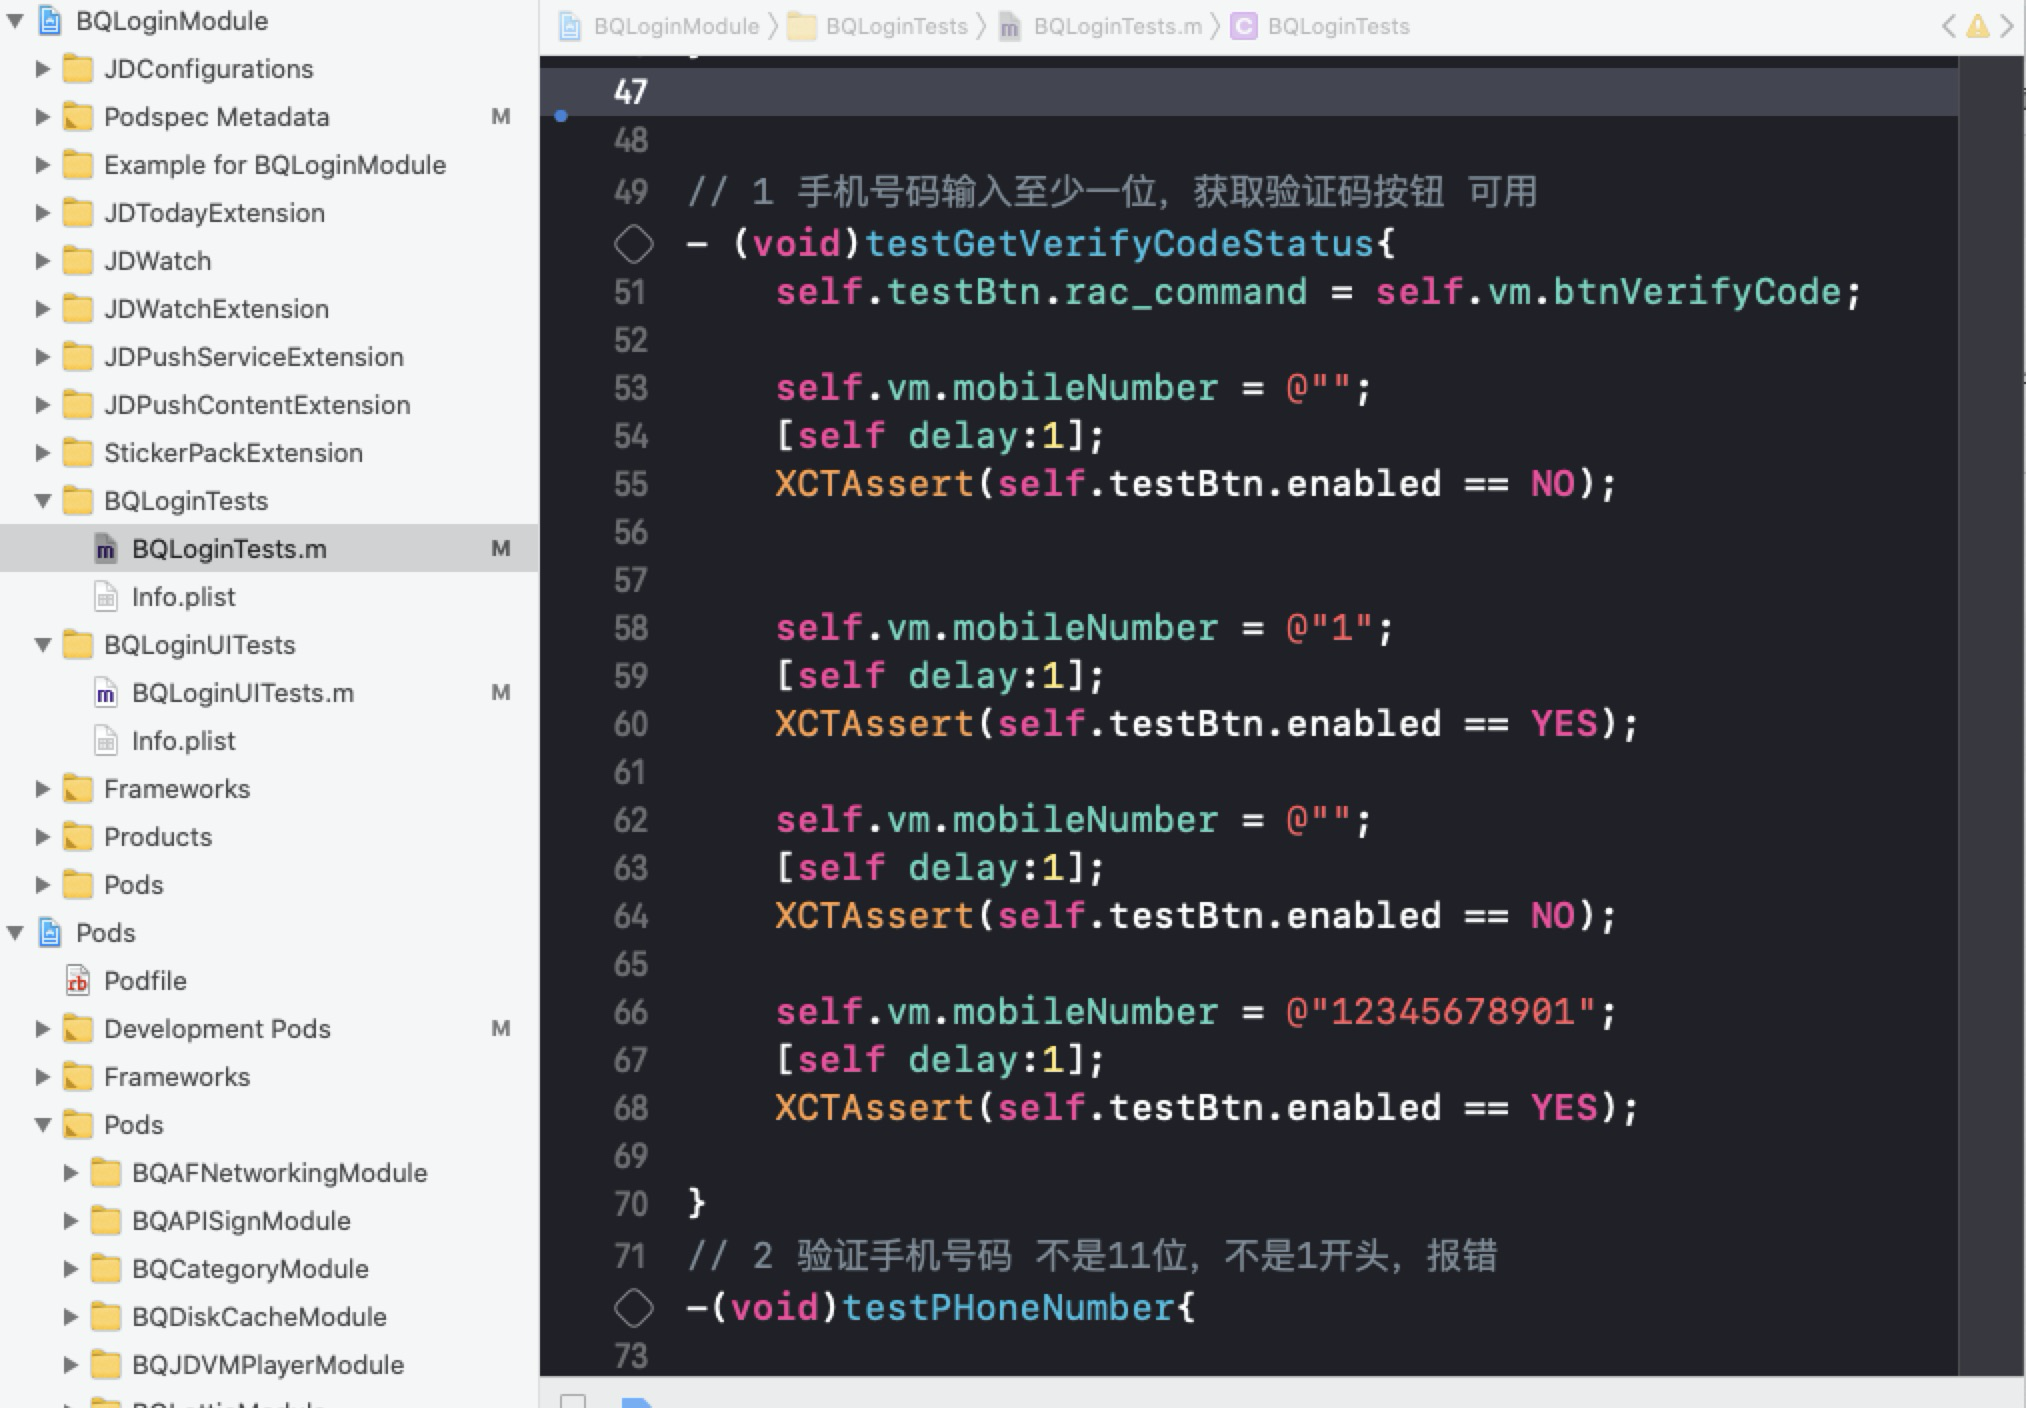The image size is (2026, 1408).
Task: Click the back navigation arrow
Action: pyautogui.click(x=1949, y=28)
